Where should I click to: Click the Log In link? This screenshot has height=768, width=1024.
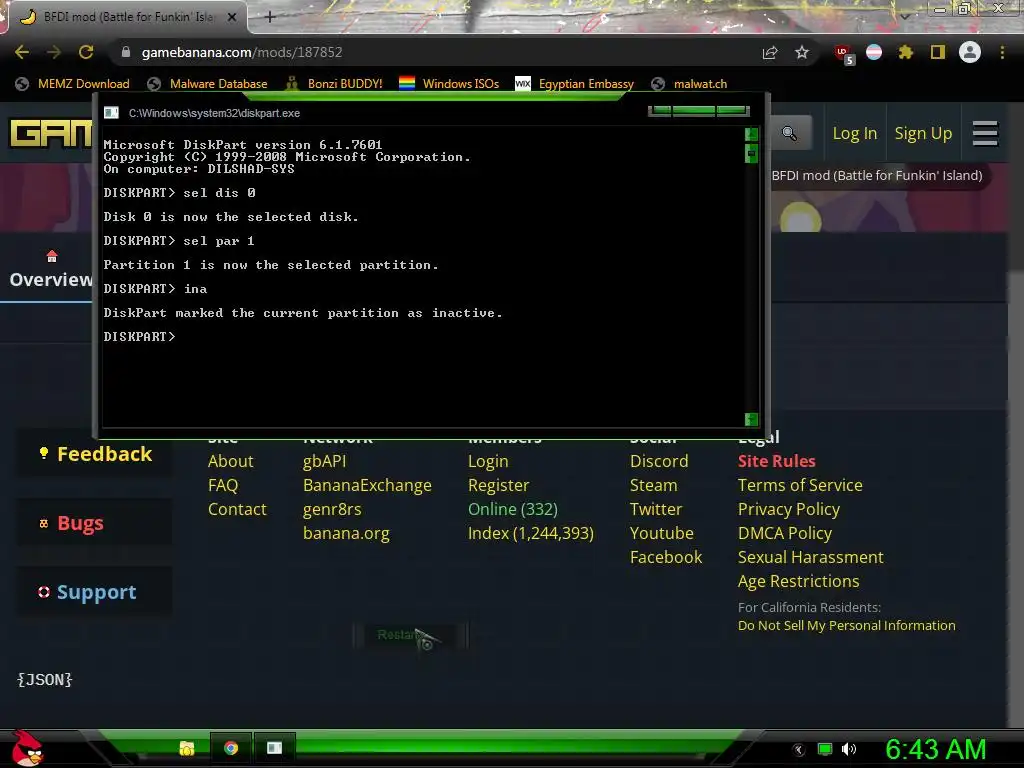(x=854, y=133)
